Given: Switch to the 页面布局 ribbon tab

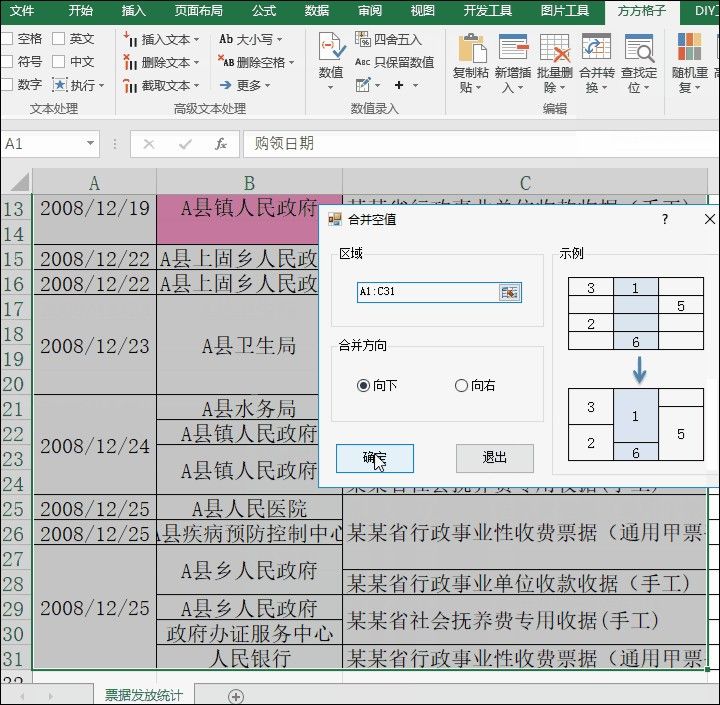Looking at the screenshot, I should [x=198, y=11].
